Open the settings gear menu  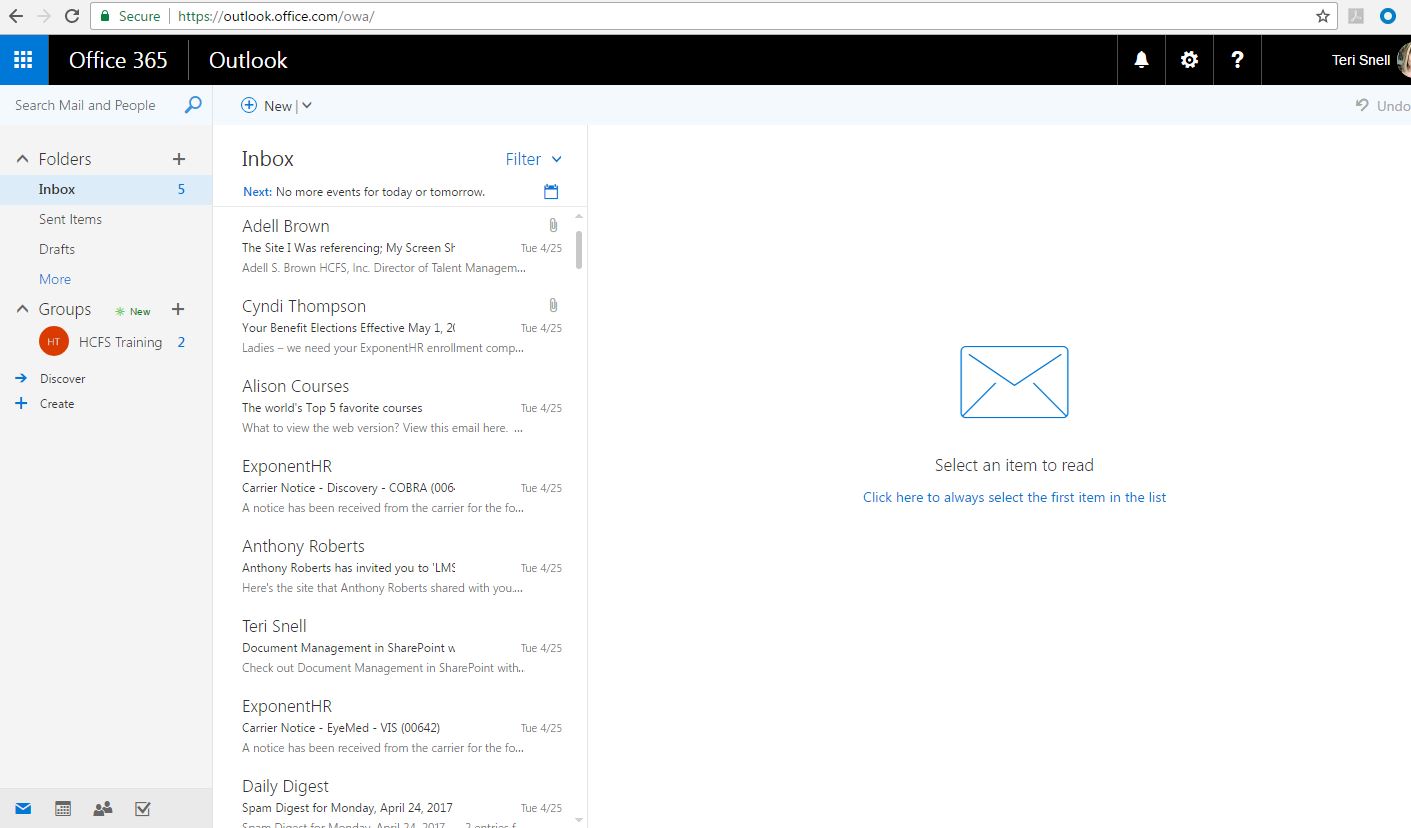point(1189,60)
